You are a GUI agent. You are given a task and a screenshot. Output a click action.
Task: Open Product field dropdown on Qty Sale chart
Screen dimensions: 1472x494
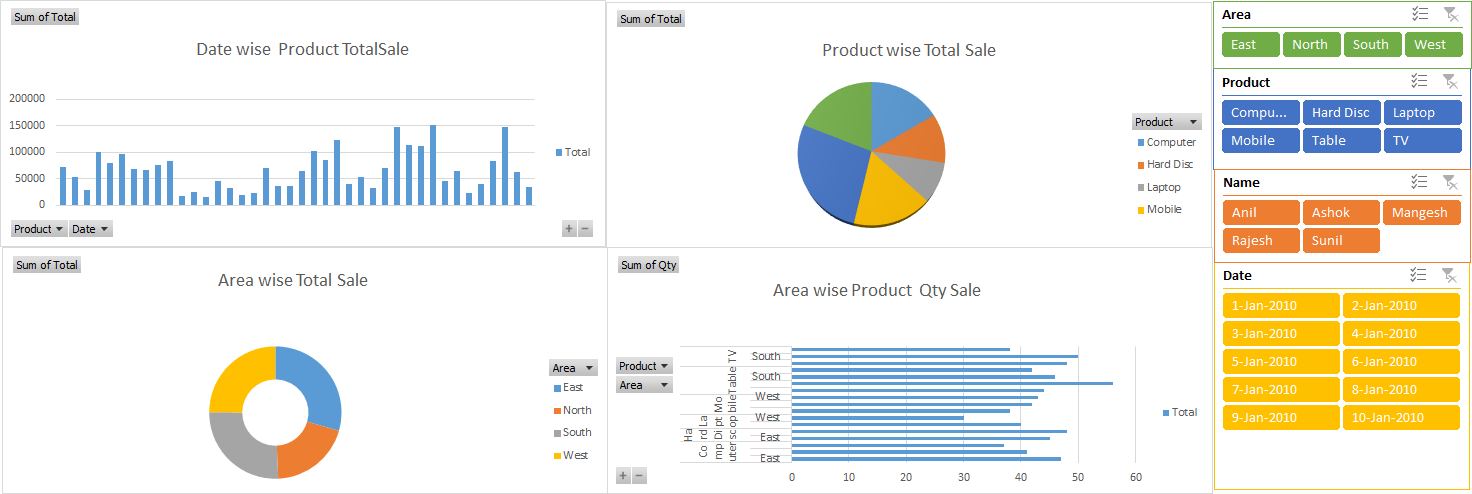644,366
